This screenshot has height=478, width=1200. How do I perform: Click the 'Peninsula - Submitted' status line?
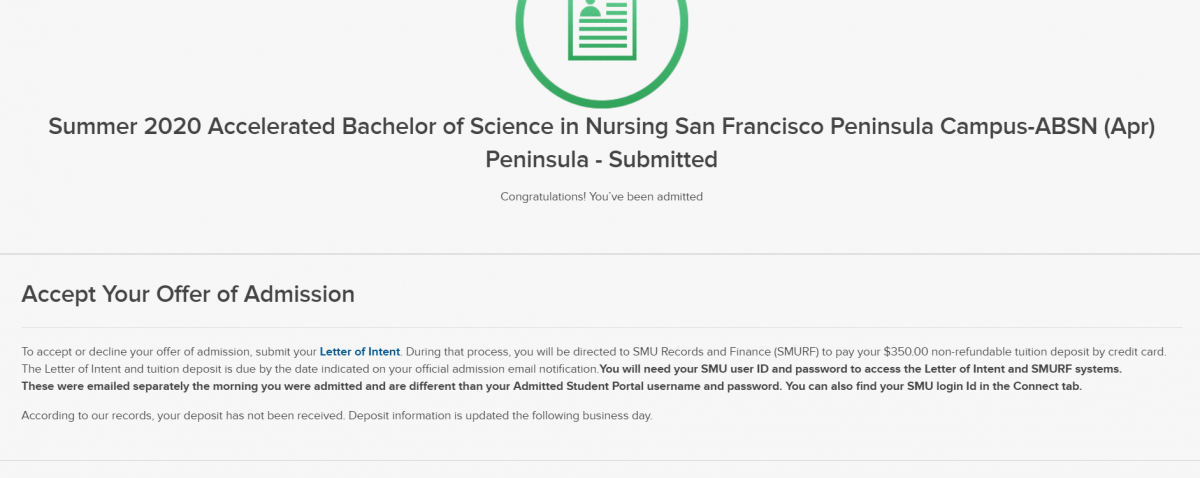[601, 159]
